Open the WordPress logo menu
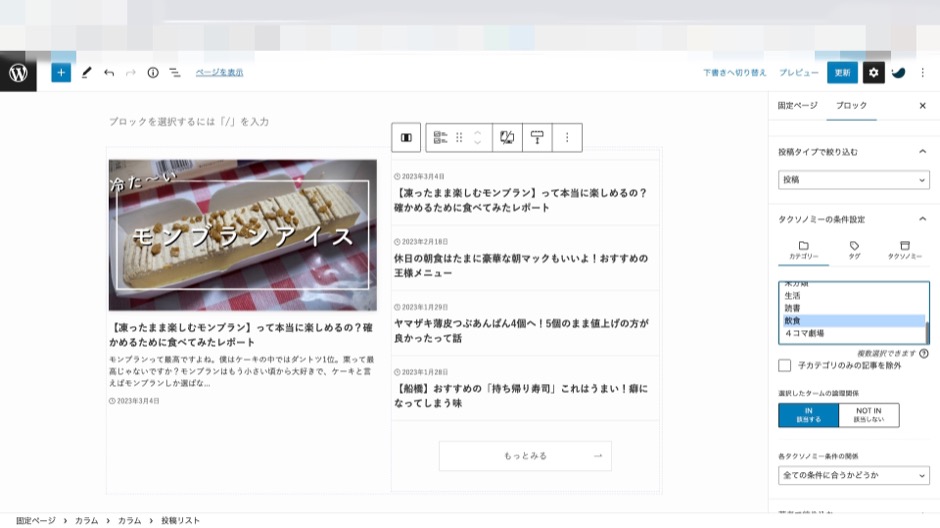 click(18, 73)
